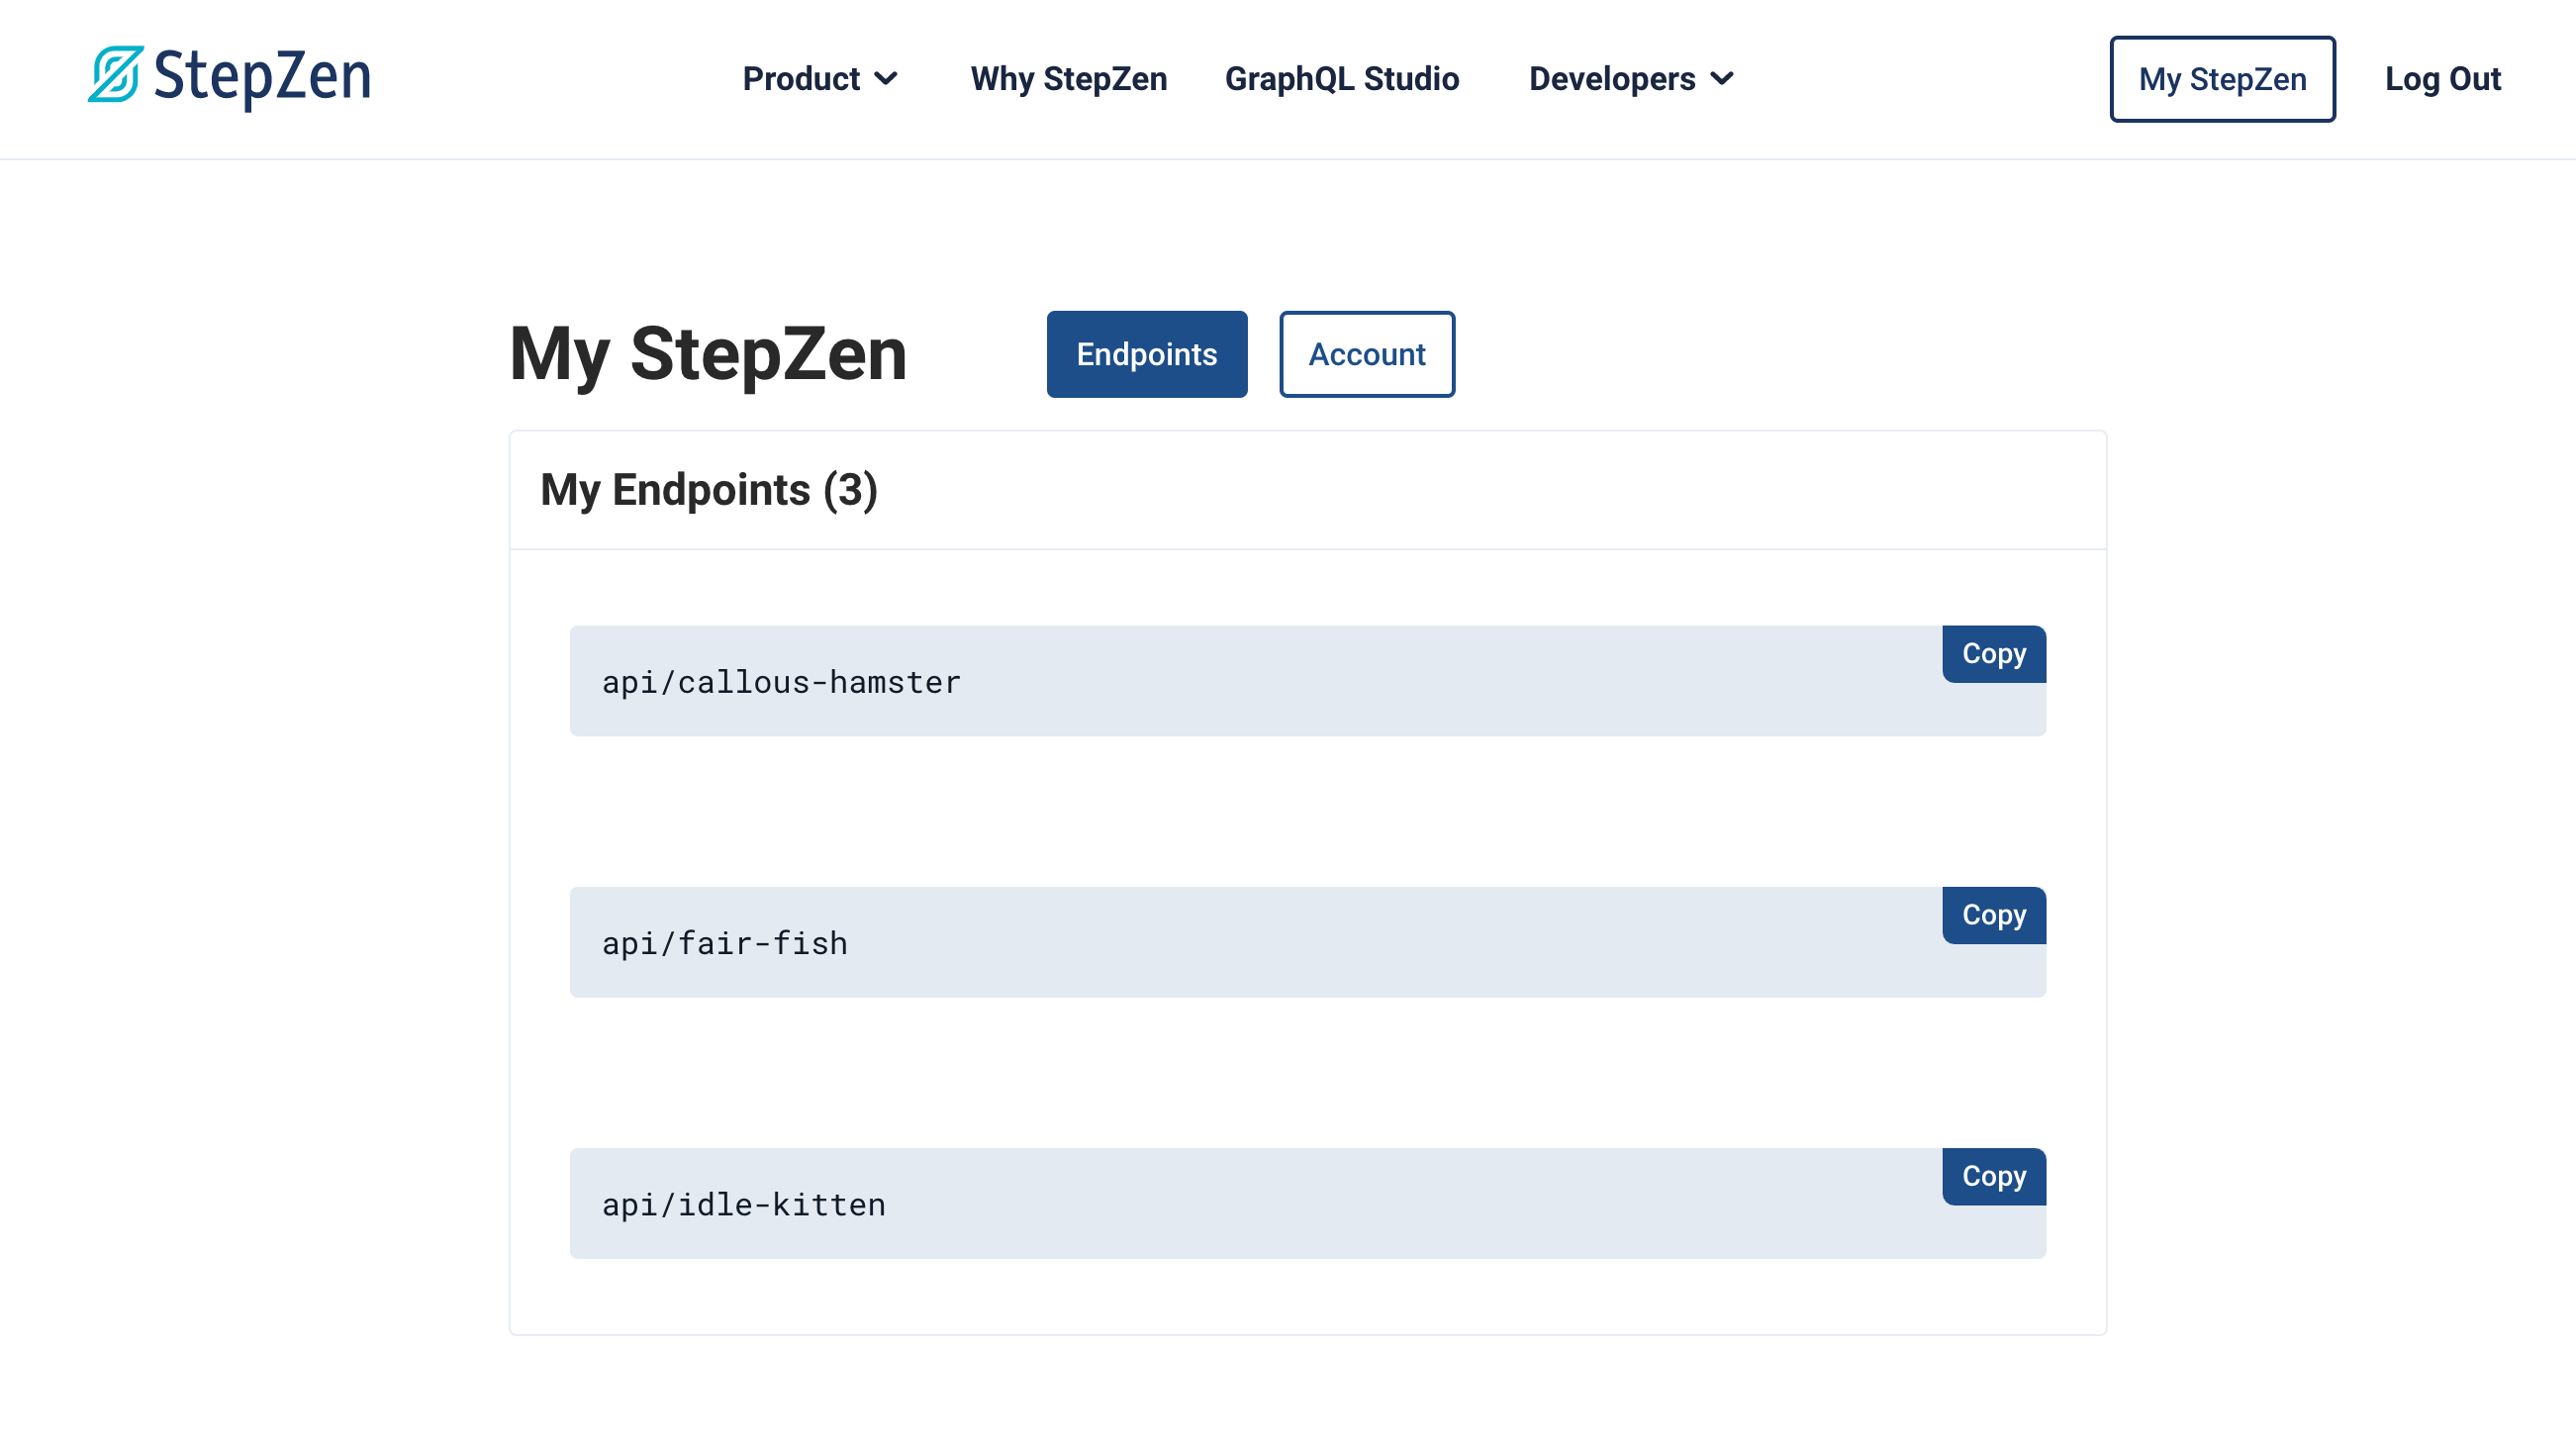Switch to My StepZen dashboard

coord(2222,78)
